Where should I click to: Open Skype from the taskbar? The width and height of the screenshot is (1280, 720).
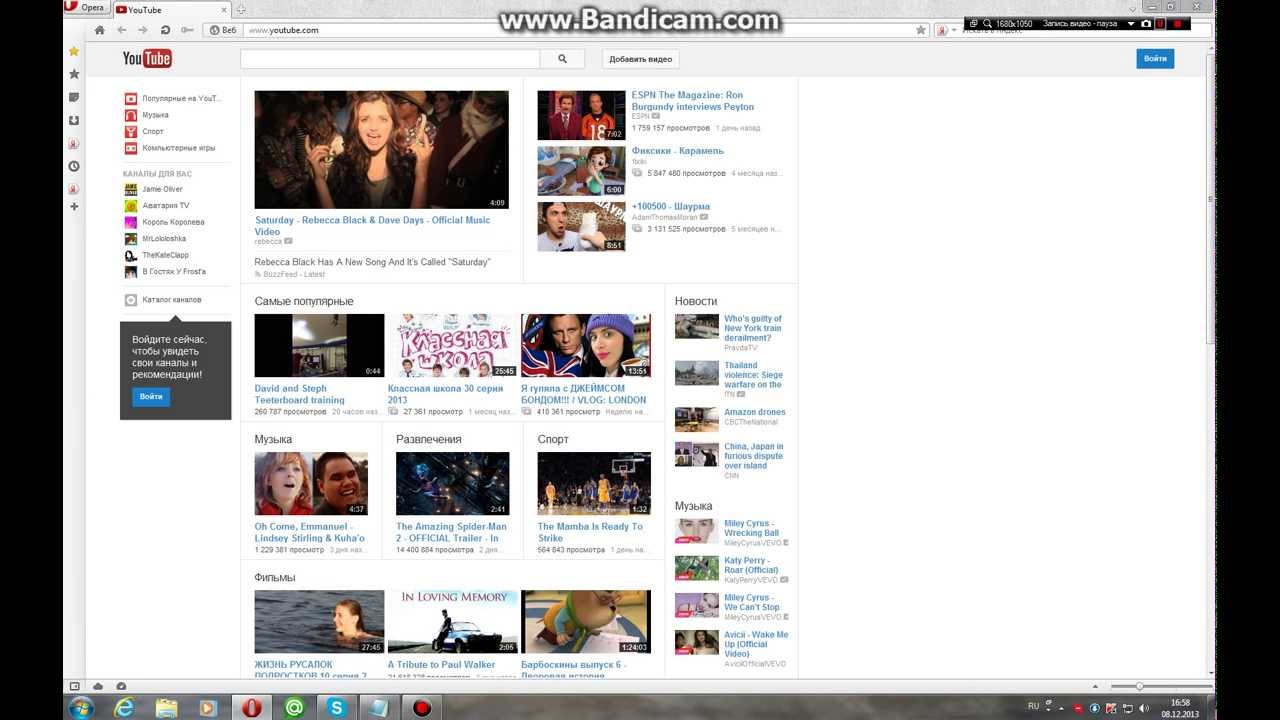tap(336, 707)
